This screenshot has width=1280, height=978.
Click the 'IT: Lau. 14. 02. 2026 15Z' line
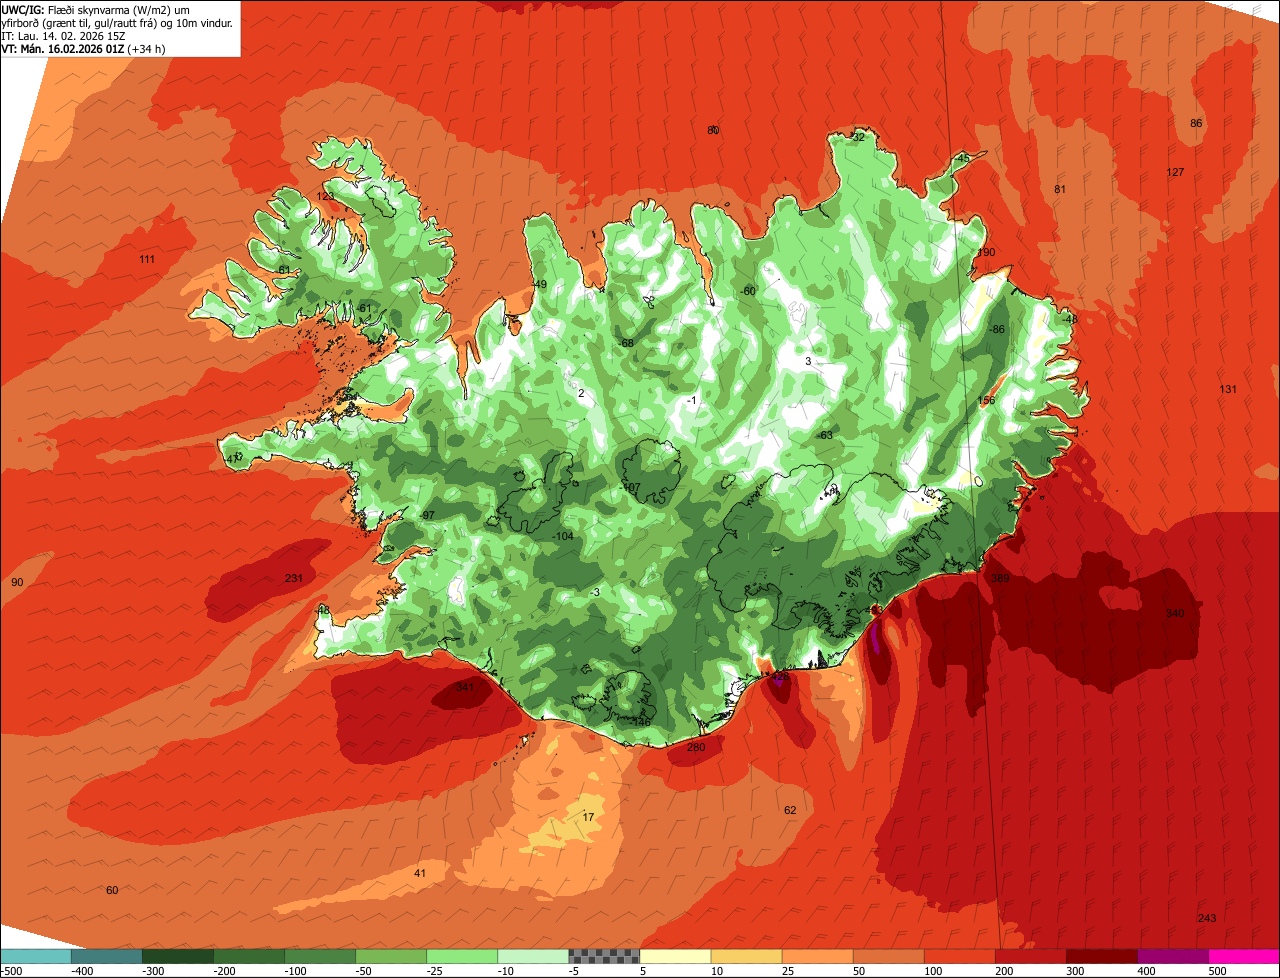65,35
